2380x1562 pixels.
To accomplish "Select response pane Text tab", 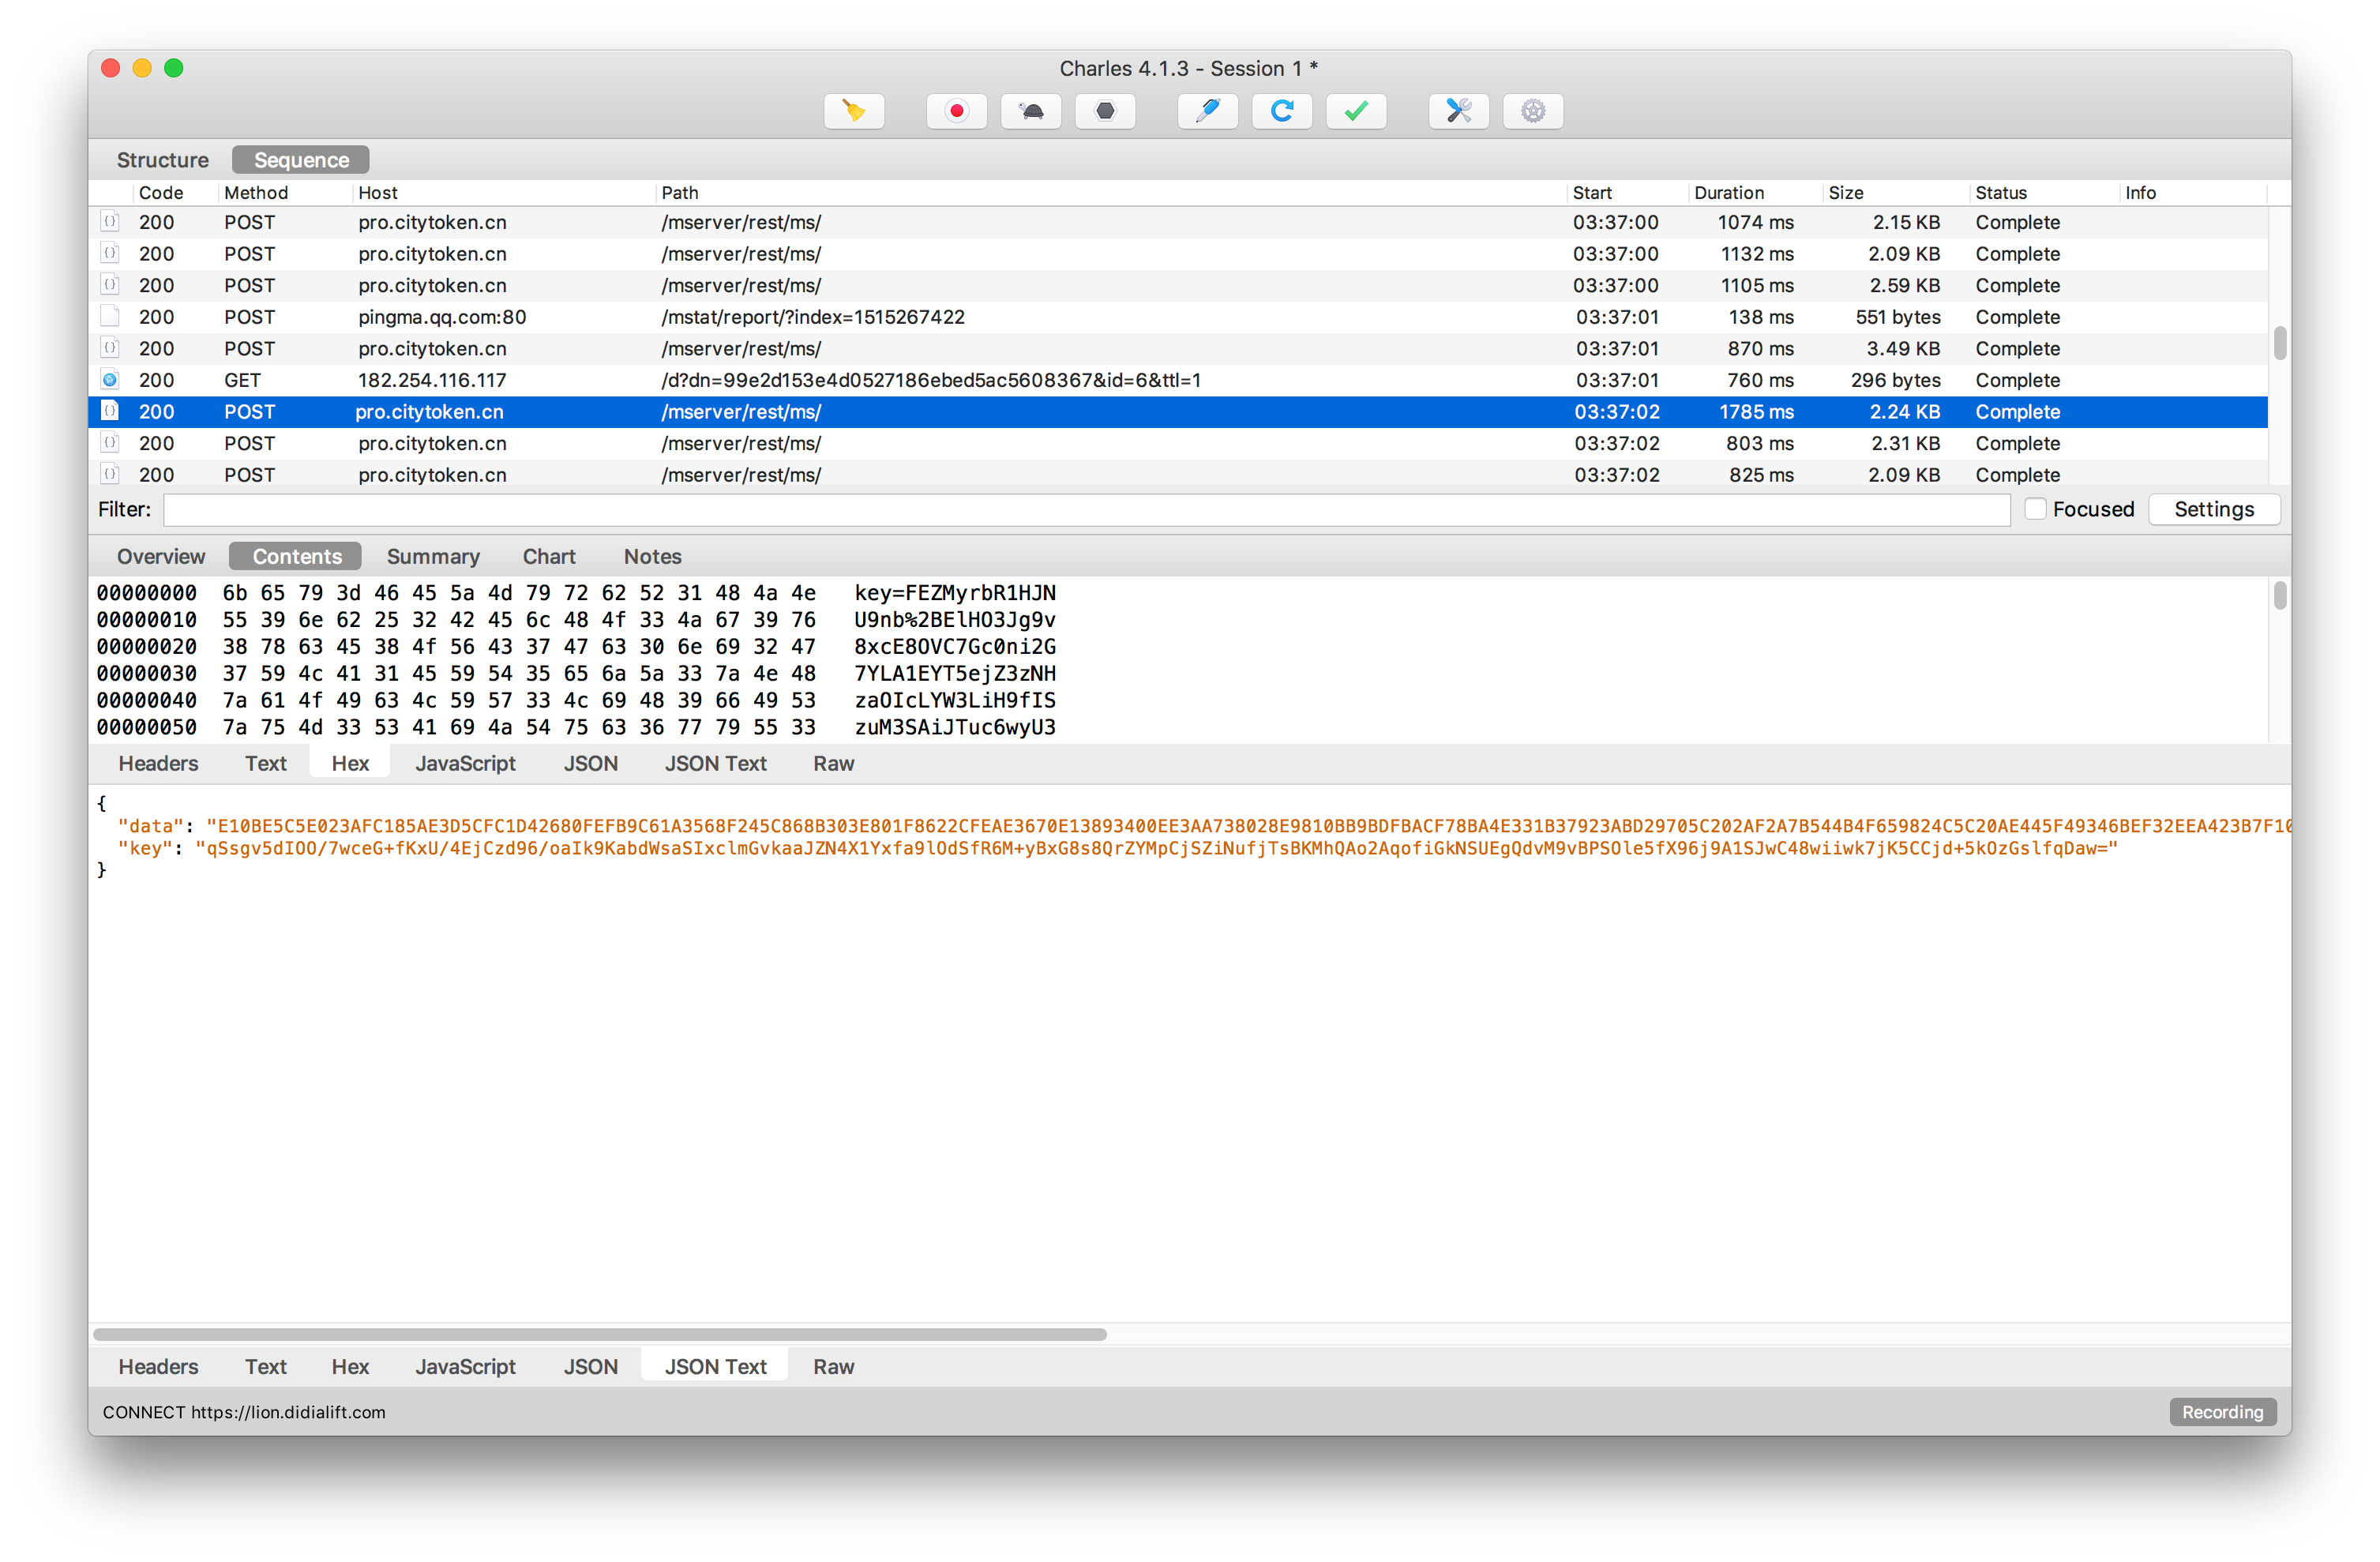I will (266, 1366).
